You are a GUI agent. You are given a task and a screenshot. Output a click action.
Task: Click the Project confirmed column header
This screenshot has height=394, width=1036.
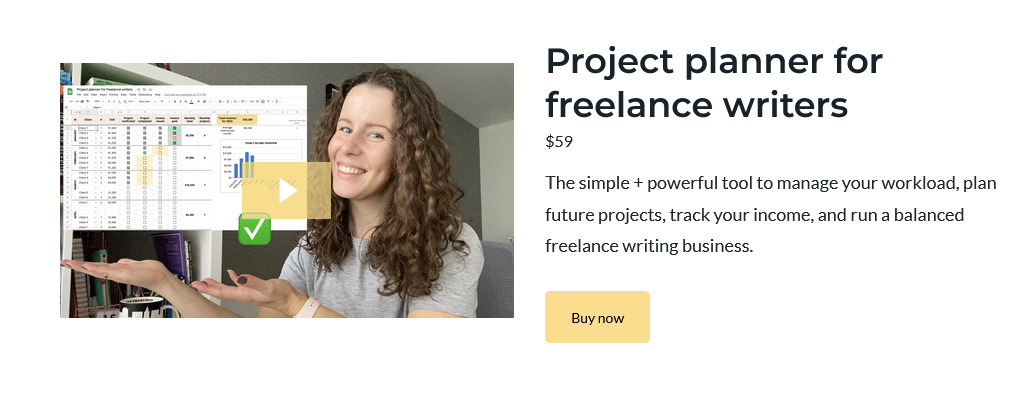tap(128, 120)
